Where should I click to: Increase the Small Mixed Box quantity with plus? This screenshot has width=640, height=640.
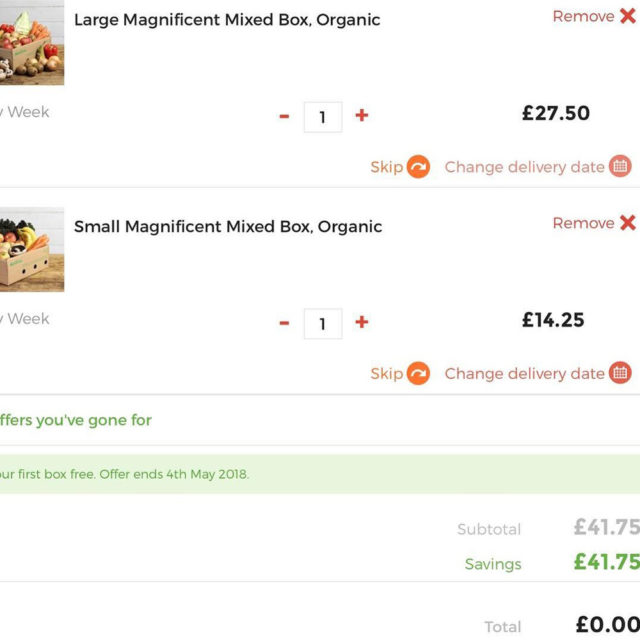coord(362,322)
